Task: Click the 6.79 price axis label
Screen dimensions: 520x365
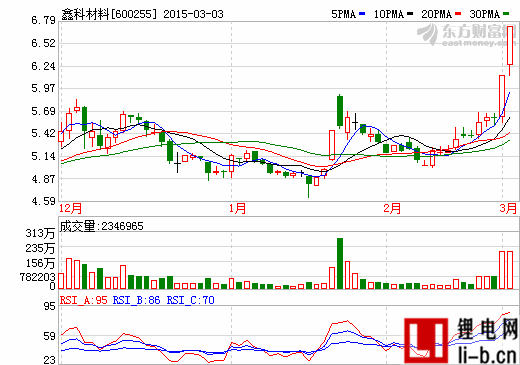Action: pos(43,20)
